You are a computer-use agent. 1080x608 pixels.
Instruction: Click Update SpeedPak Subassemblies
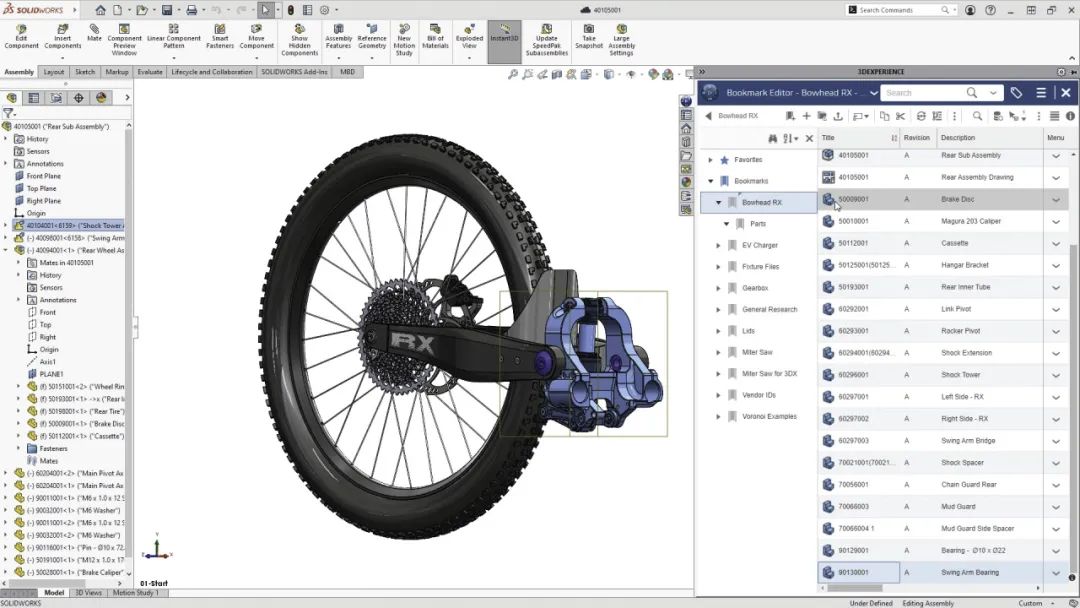(547, 40)
